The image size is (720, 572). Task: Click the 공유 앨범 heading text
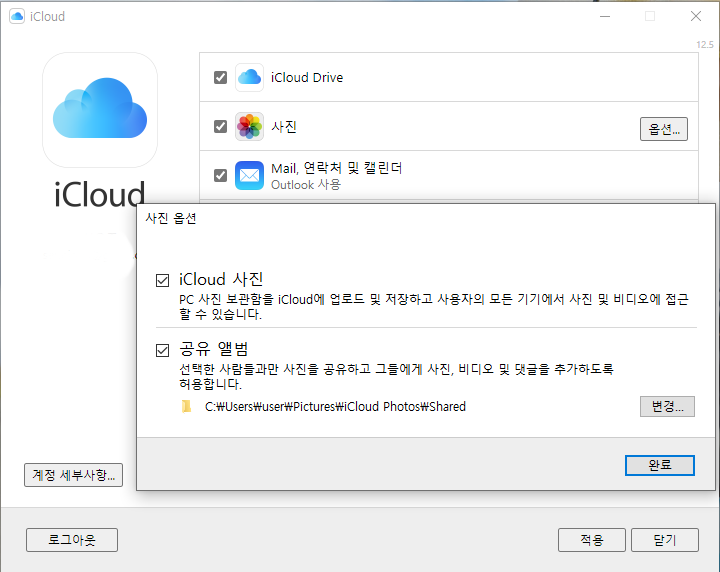tap(214, 349)
